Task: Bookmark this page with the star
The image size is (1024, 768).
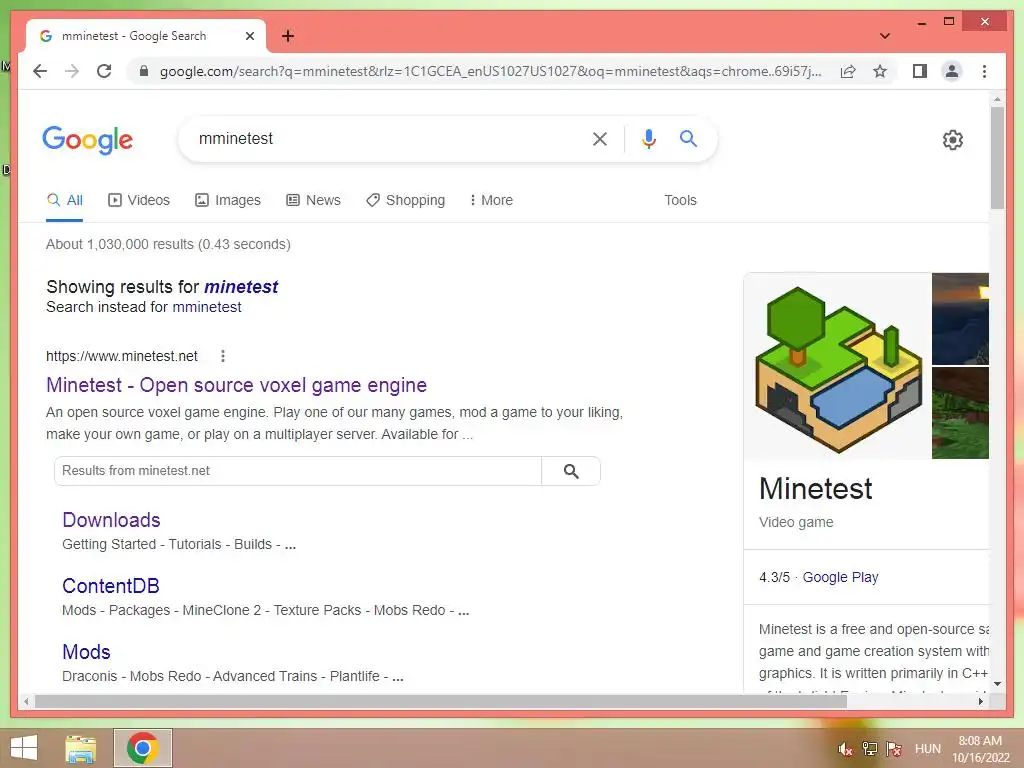Action: (x=880, y=71)
